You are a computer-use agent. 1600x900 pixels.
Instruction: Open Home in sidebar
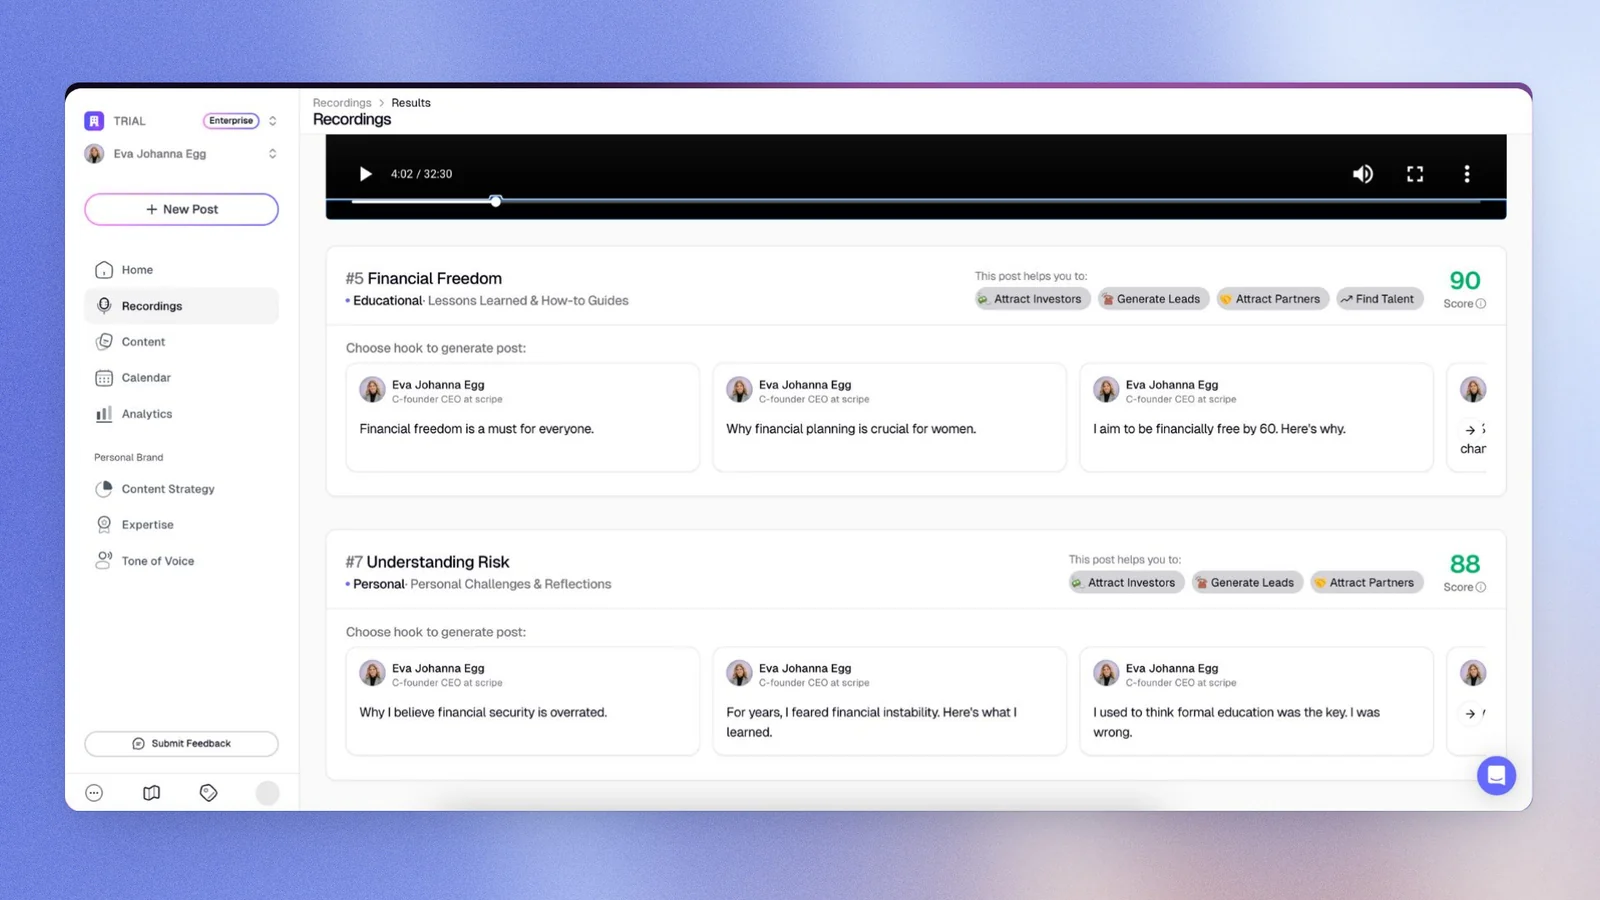click(181, 270)
